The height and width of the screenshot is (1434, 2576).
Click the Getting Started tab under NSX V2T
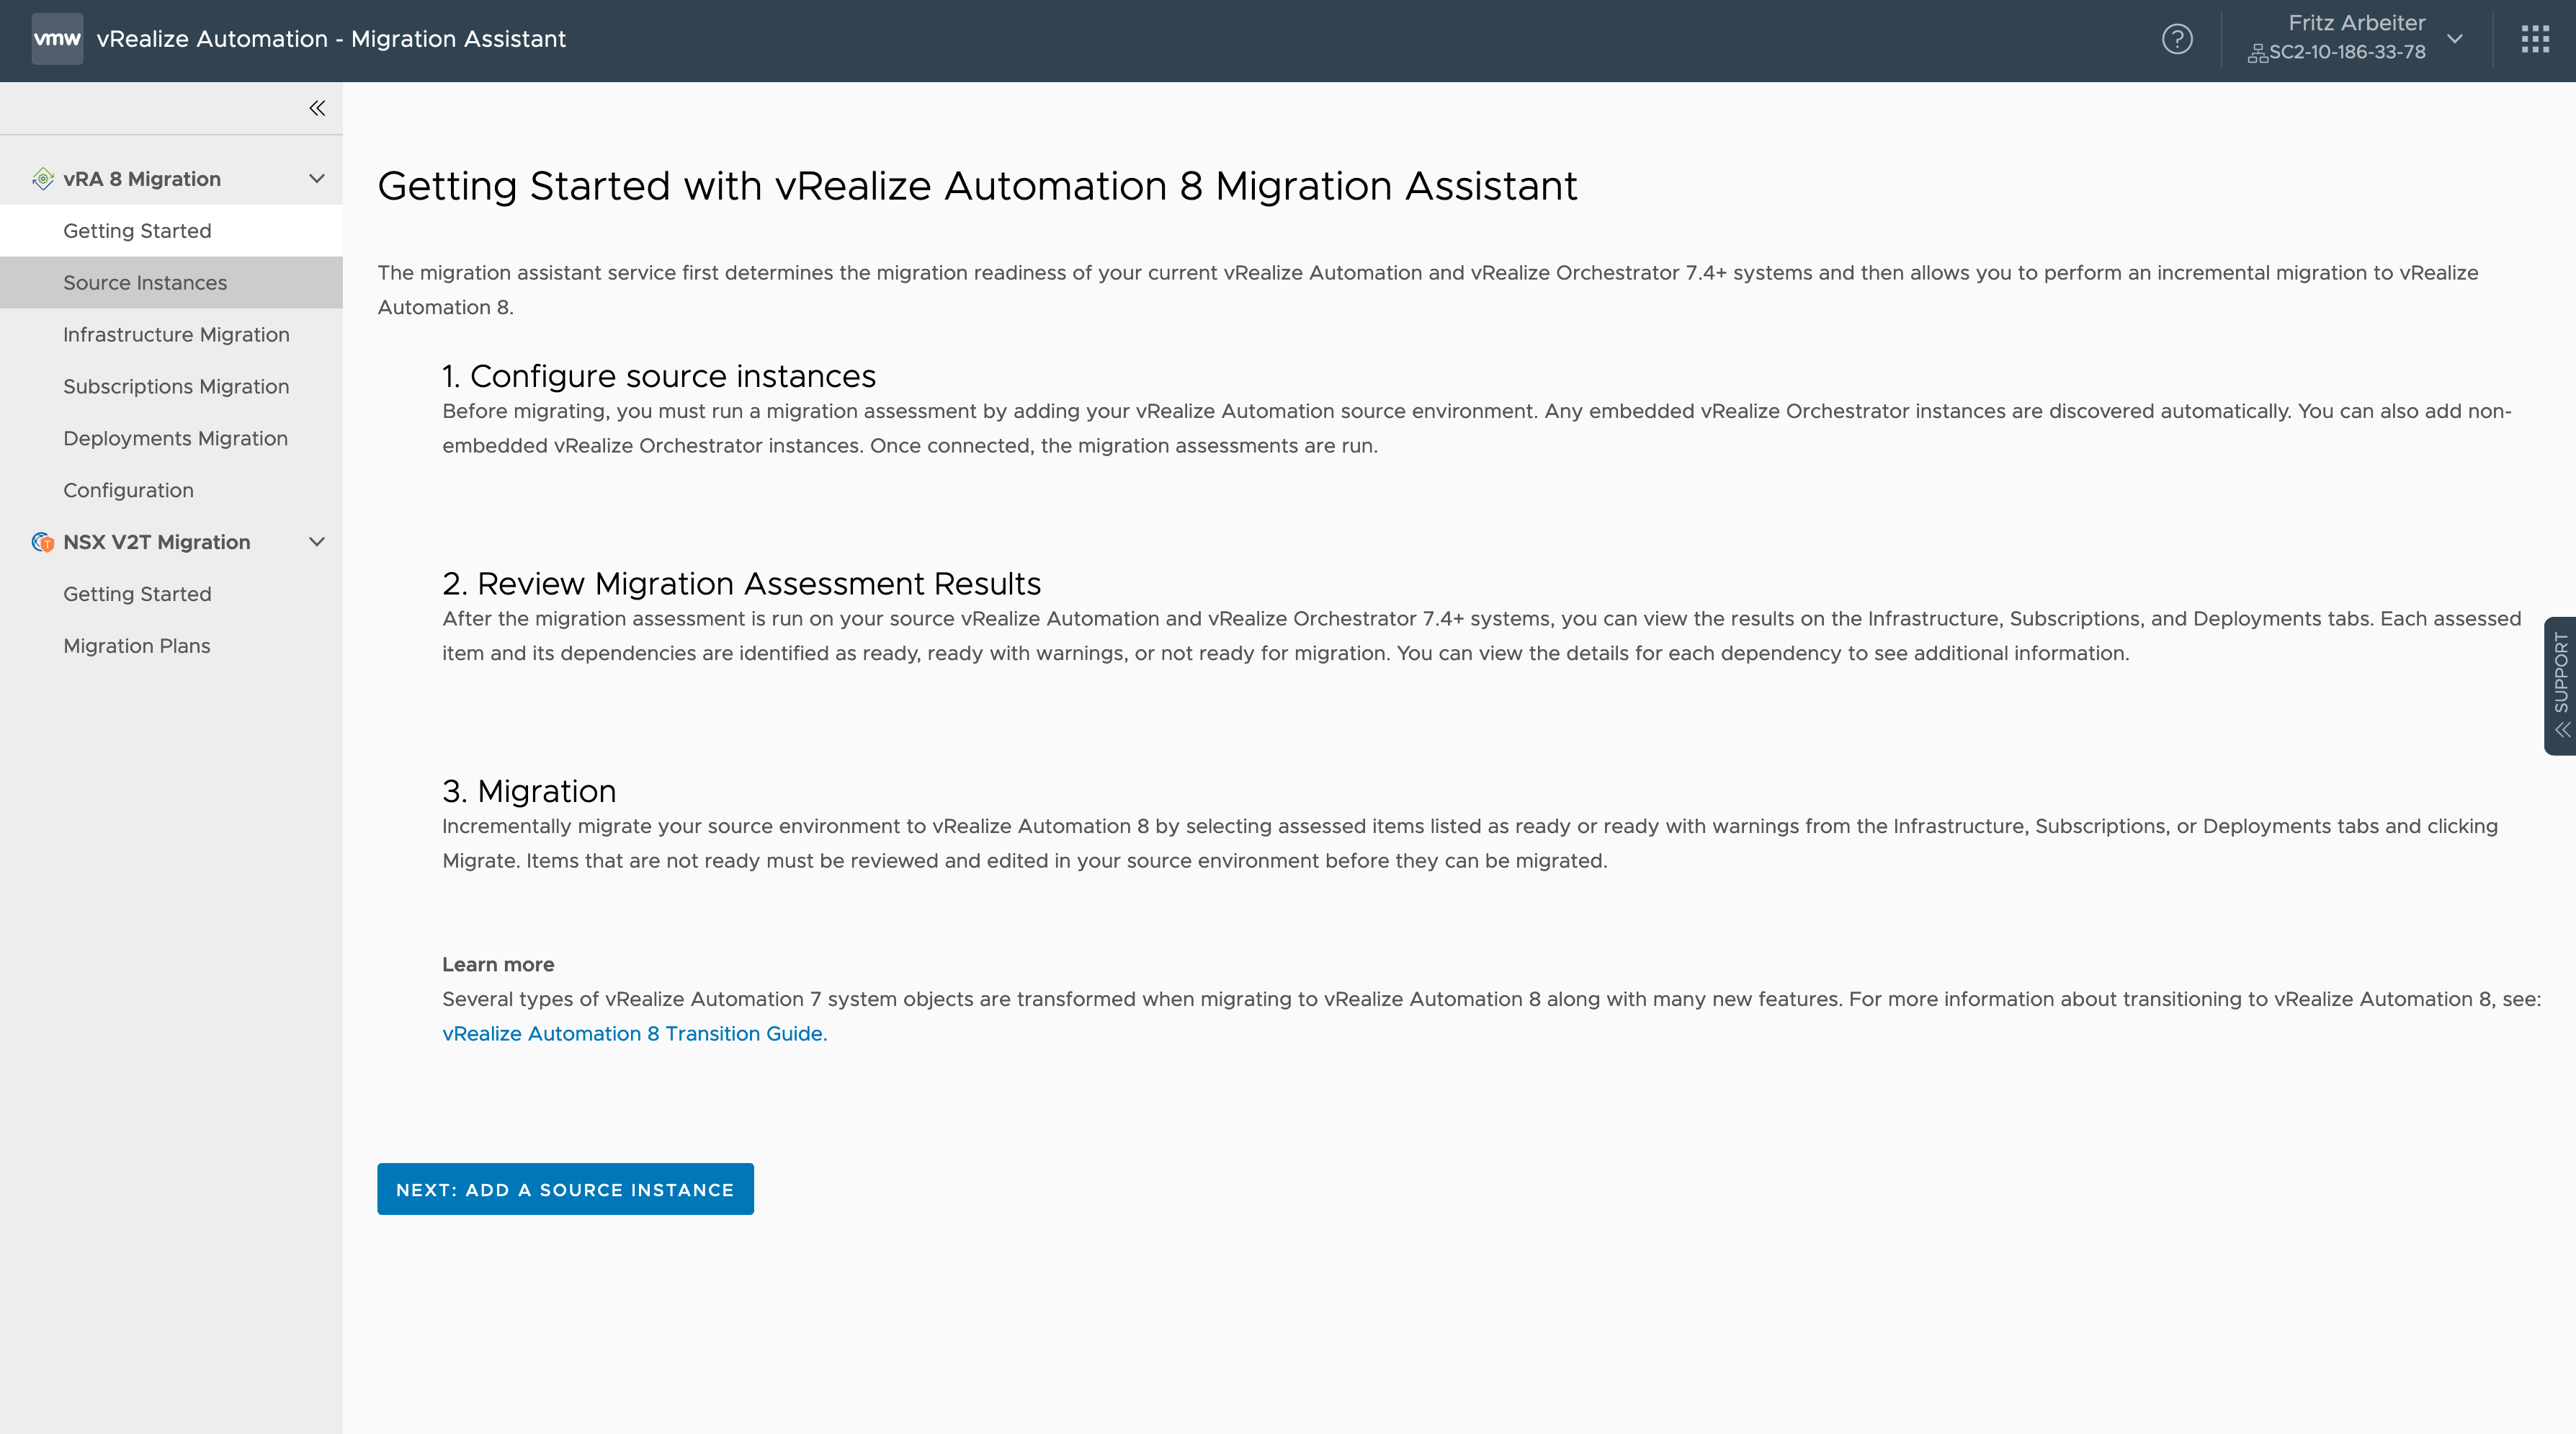[138, 593]
